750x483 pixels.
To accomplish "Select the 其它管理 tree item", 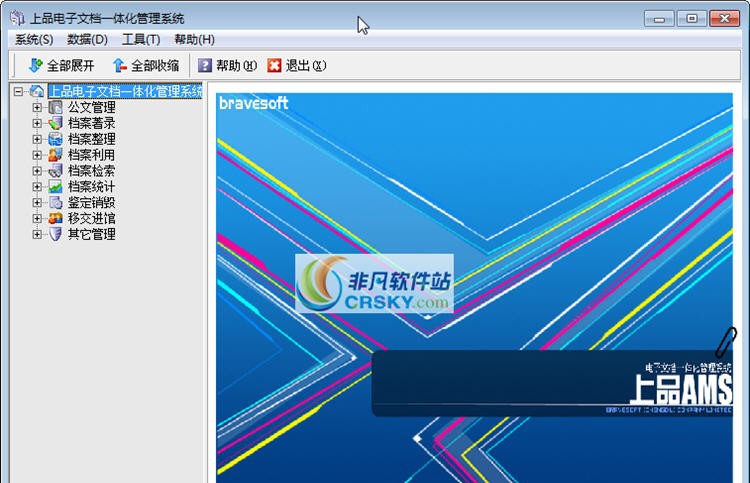I will tap(91, 234).
